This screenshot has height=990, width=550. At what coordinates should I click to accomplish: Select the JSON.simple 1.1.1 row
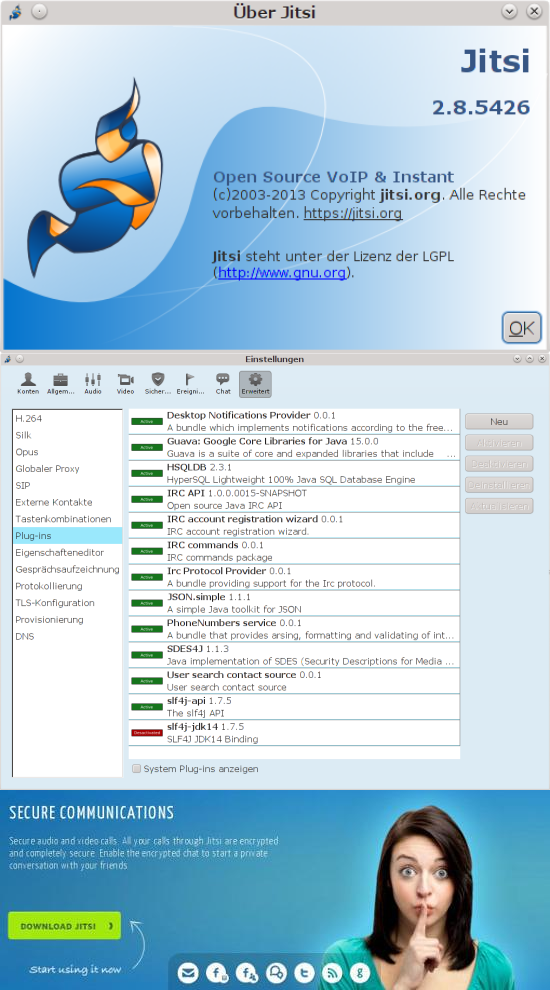coord(294,602)
